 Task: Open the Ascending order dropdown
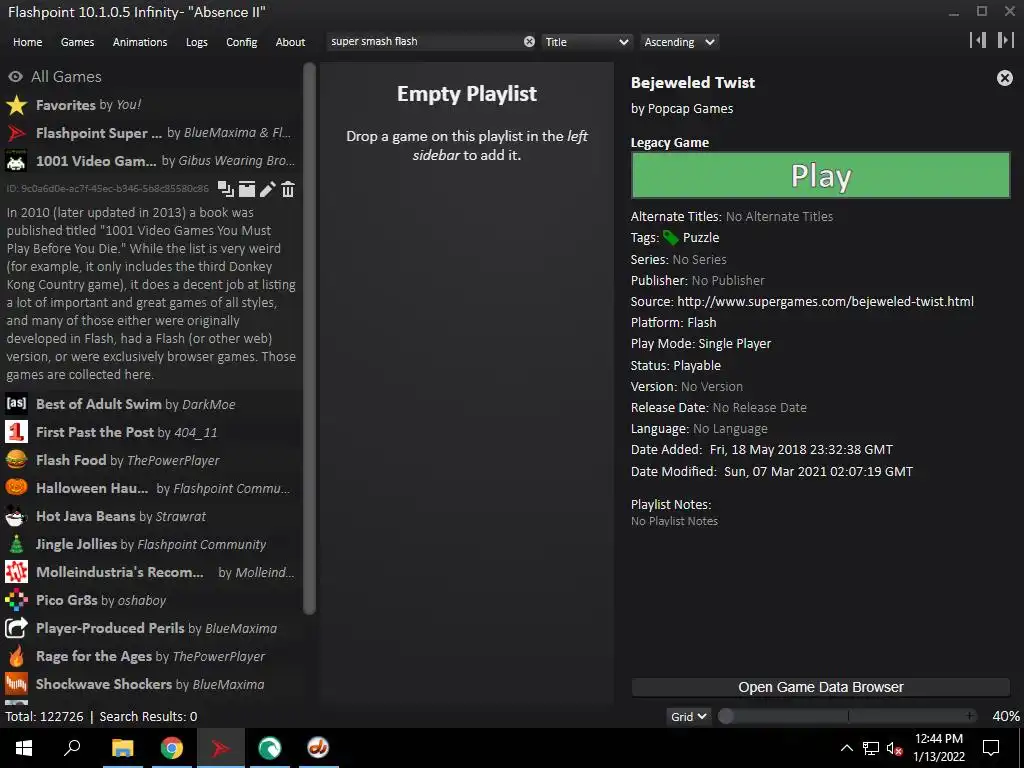coord(679,42)
